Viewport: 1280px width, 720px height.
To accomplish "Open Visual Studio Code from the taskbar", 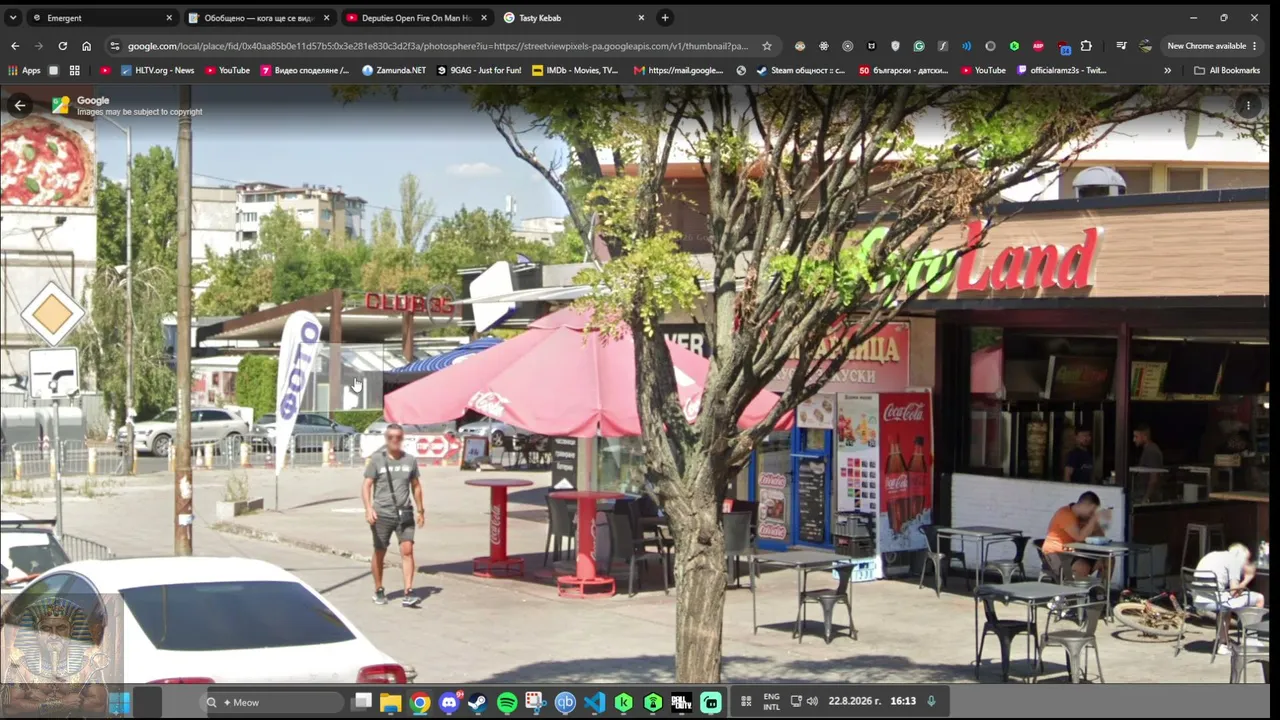I will point(594,702).
